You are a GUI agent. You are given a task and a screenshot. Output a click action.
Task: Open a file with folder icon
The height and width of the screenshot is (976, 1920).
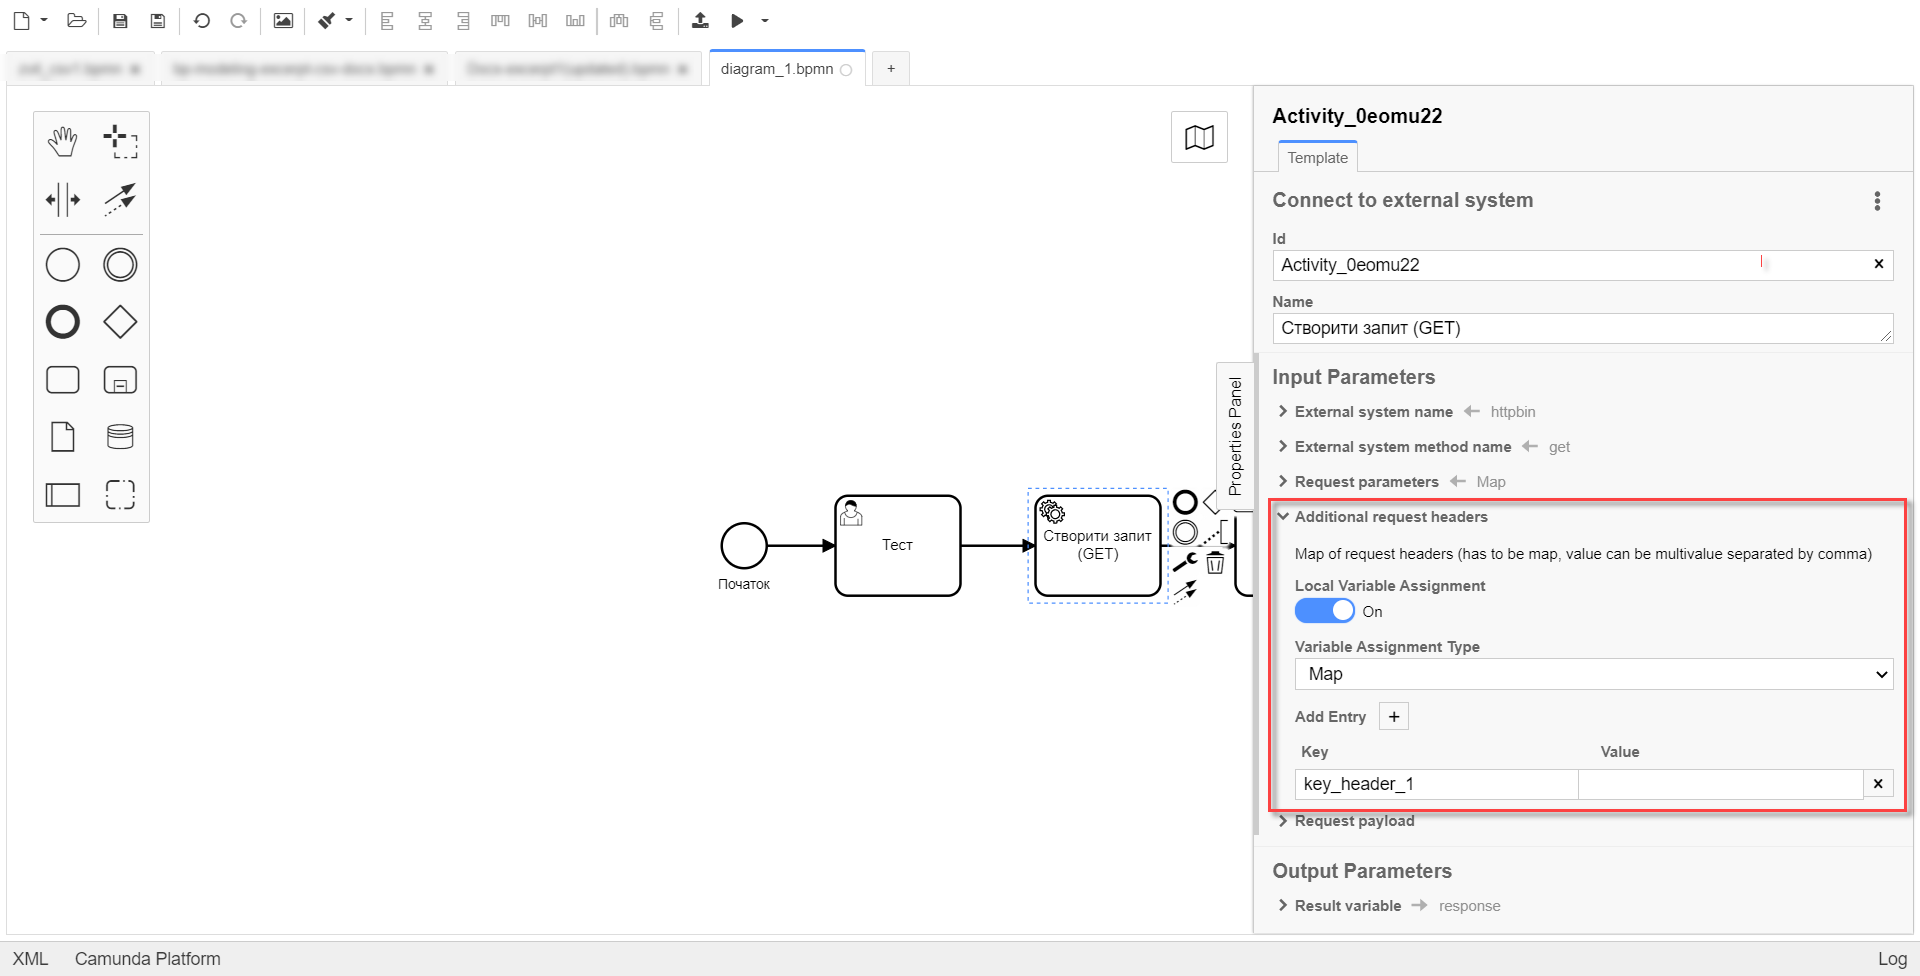pos(76,20)
